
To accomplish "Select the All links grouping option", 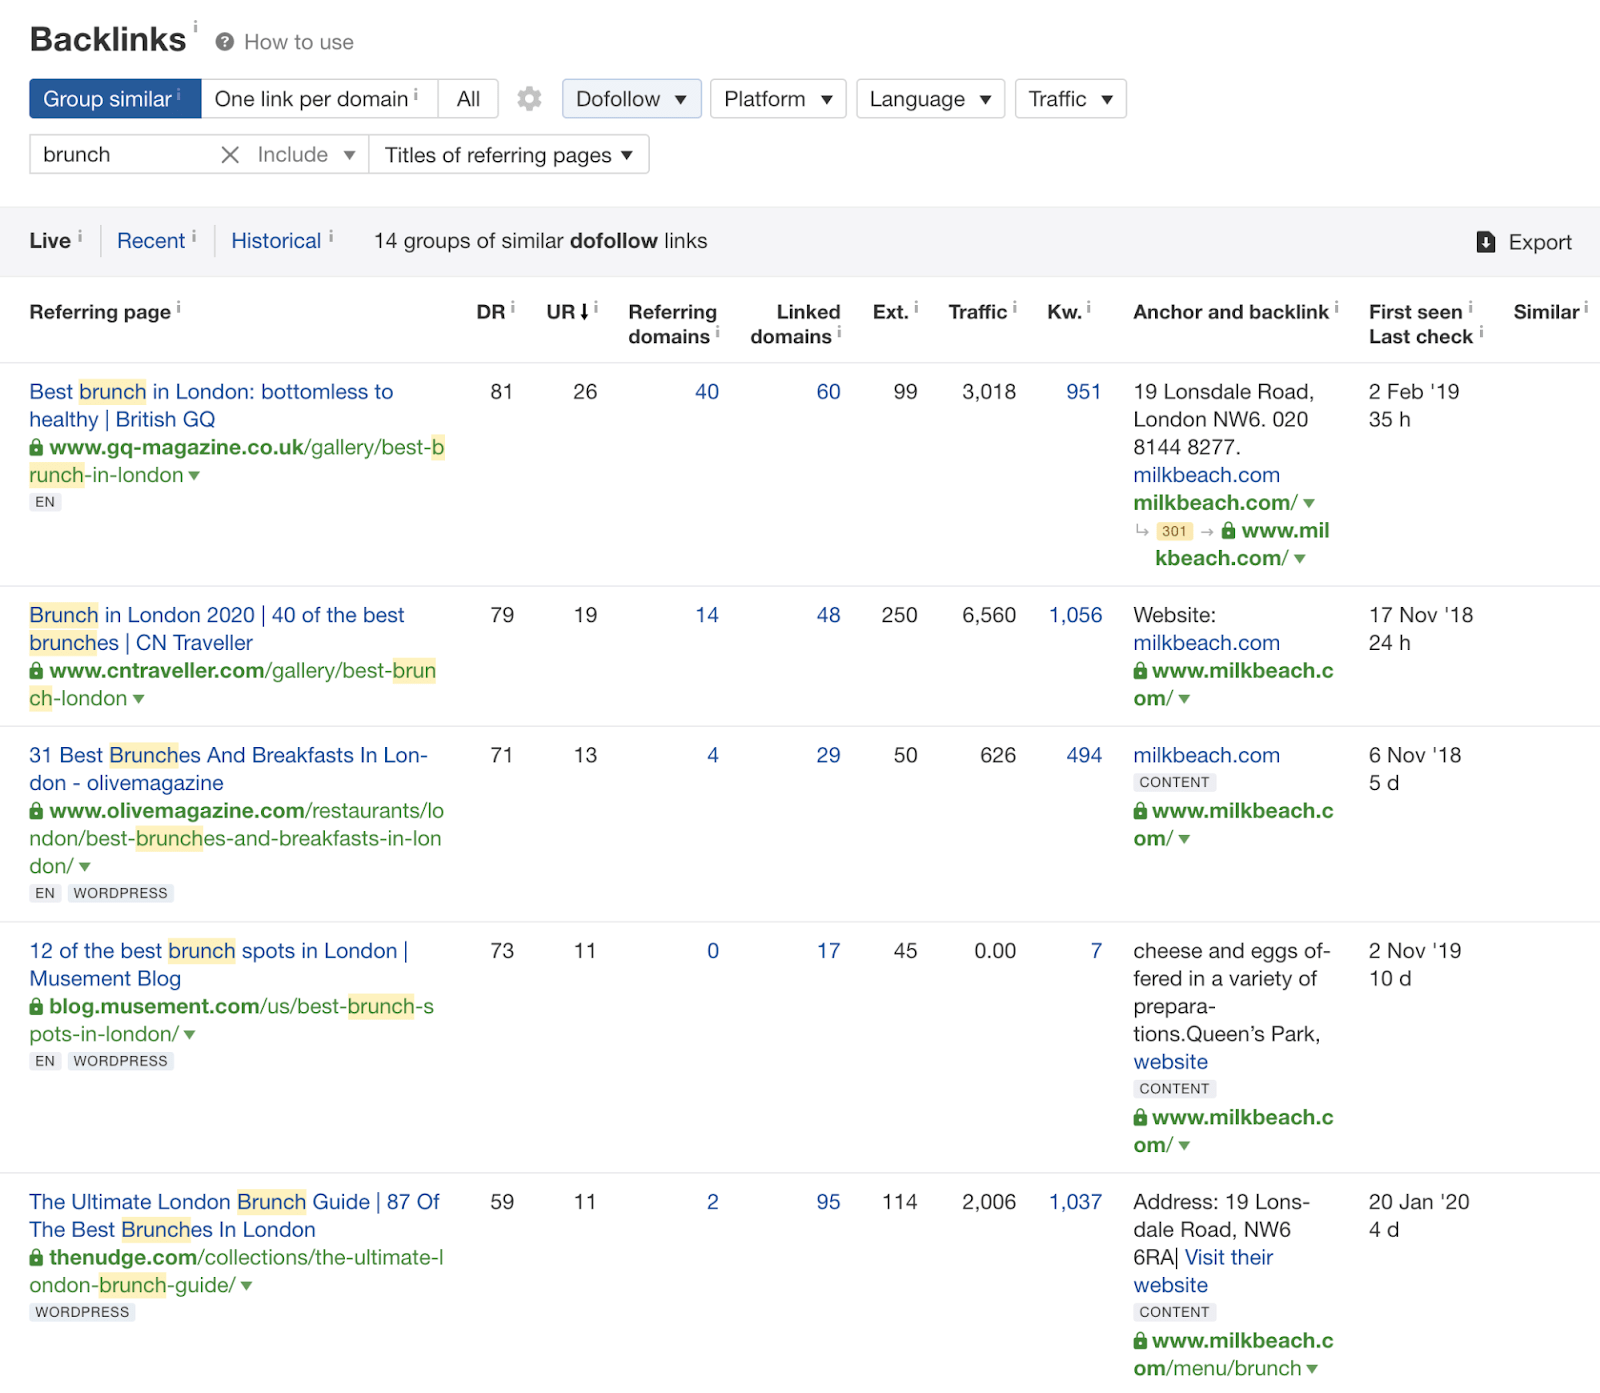I will click(466, 99).
